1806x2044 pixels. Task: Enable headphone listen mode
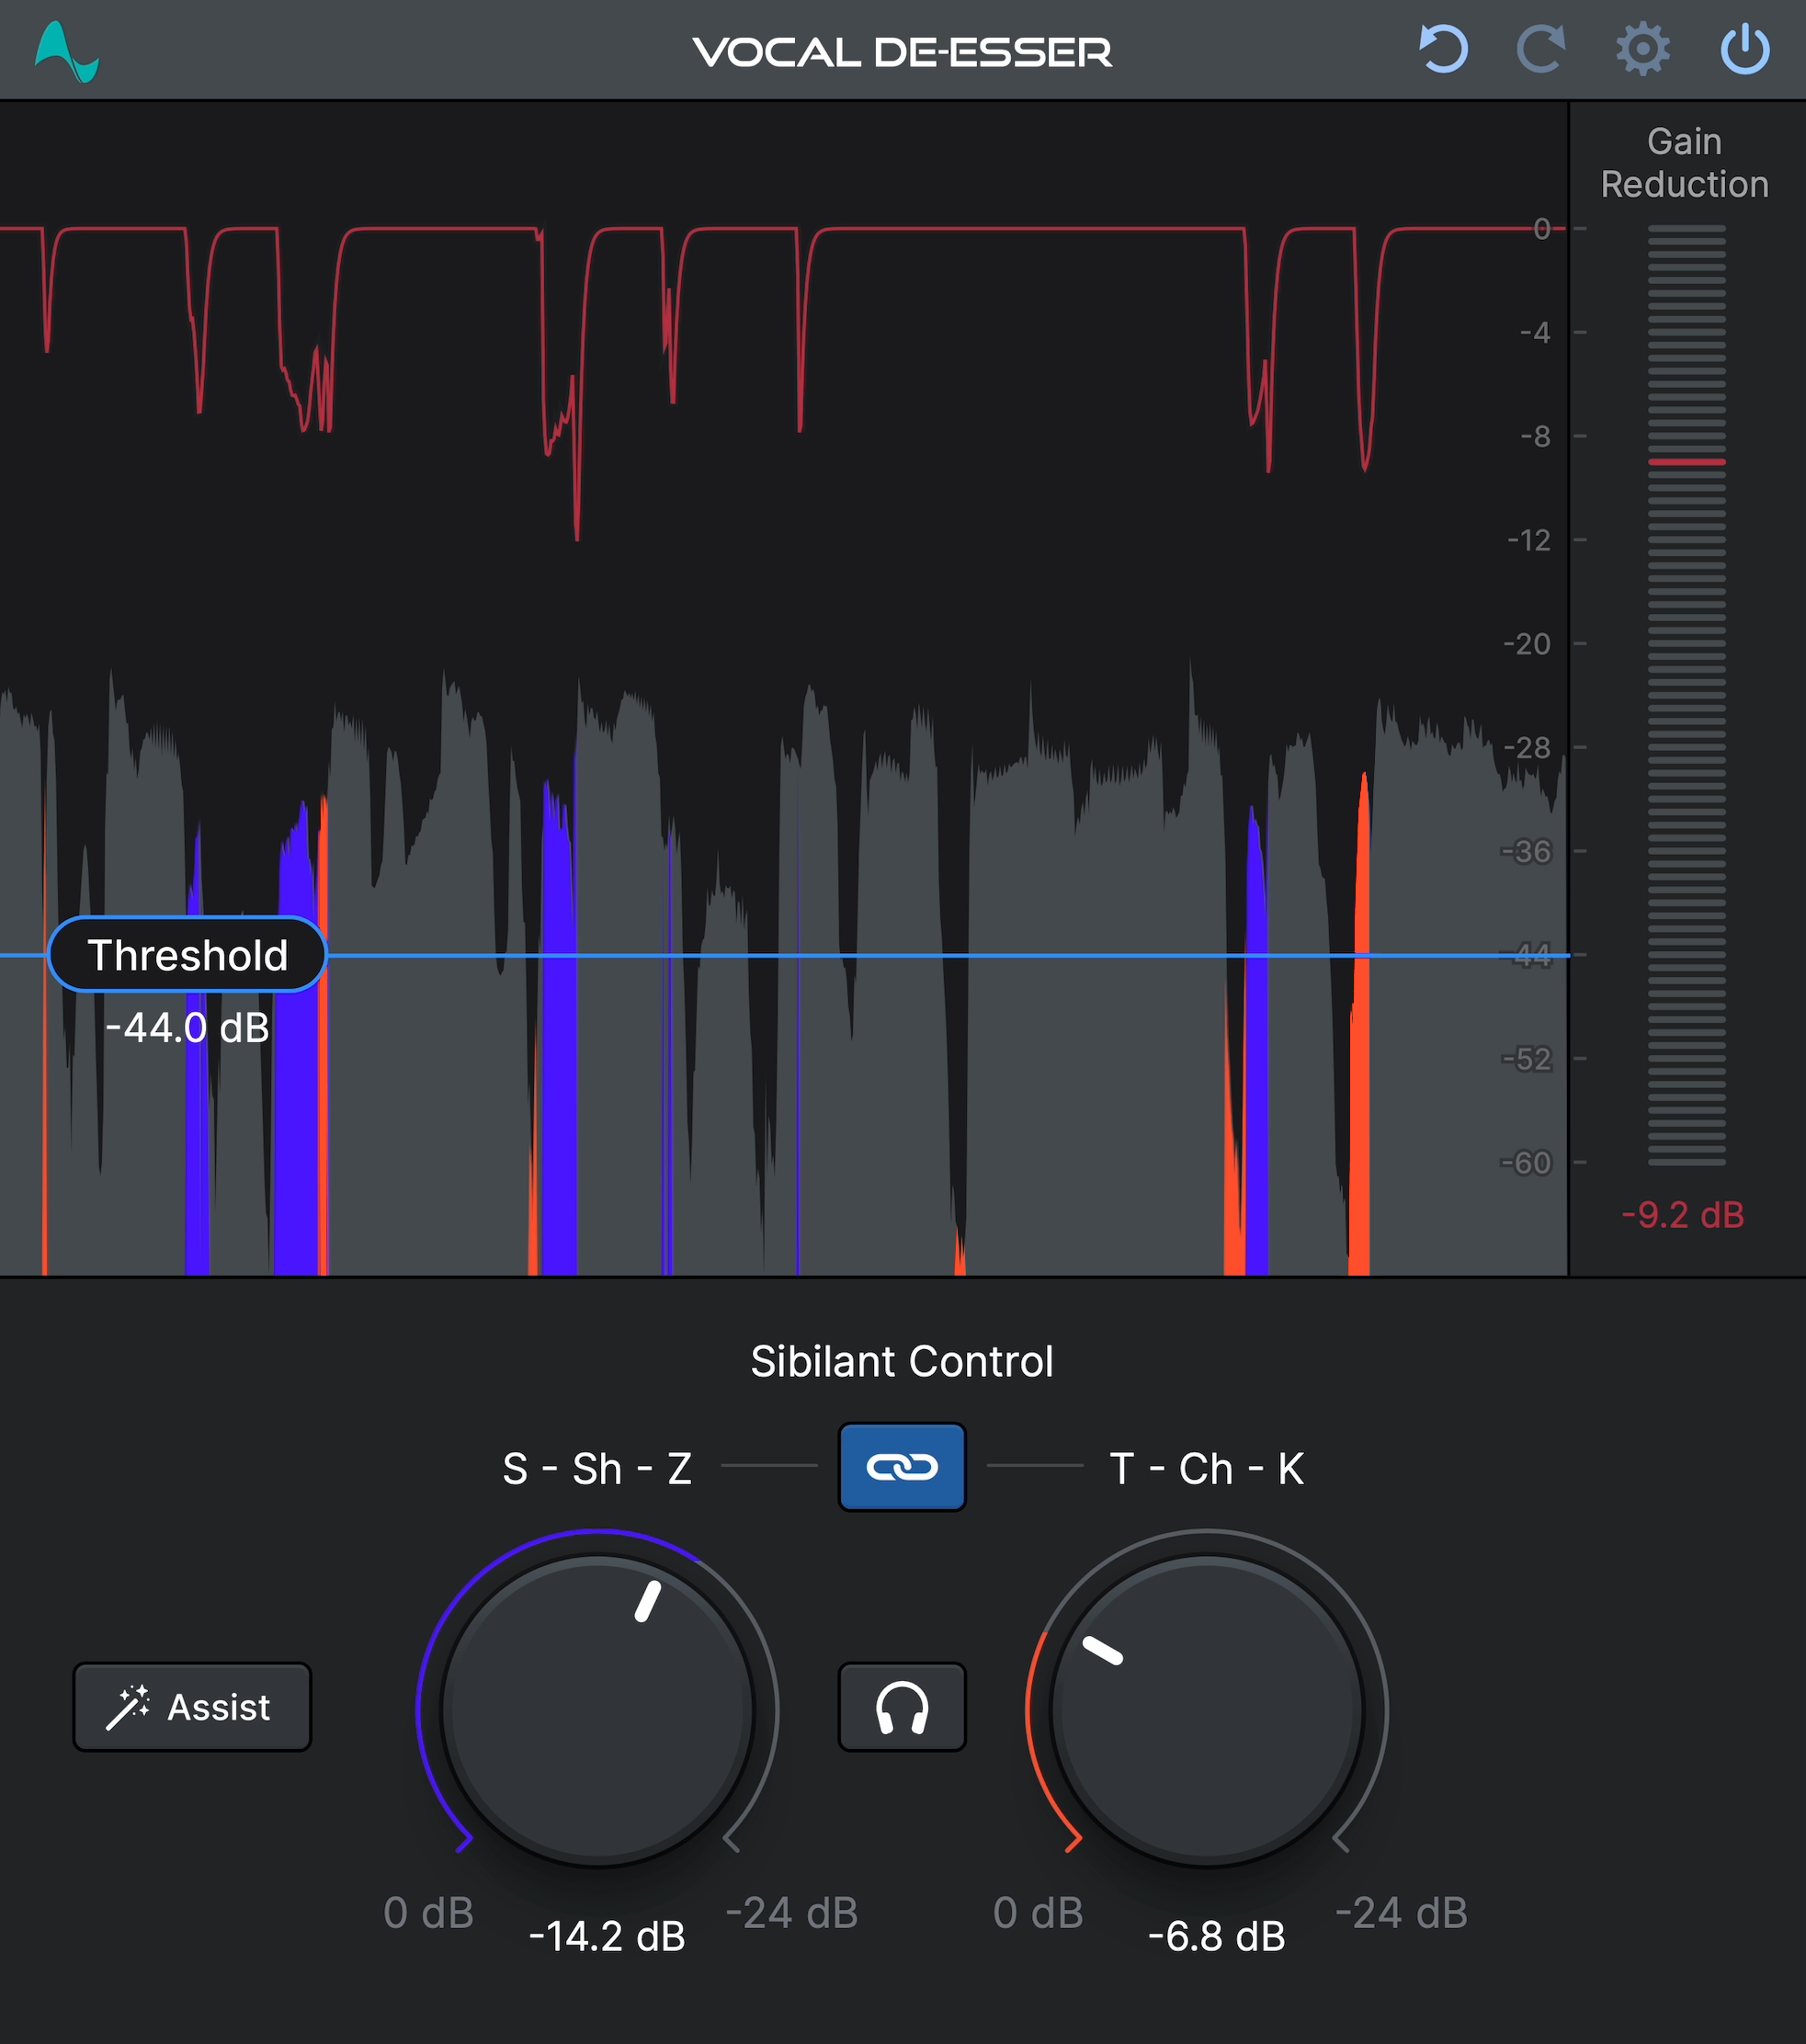(901, 1707)
